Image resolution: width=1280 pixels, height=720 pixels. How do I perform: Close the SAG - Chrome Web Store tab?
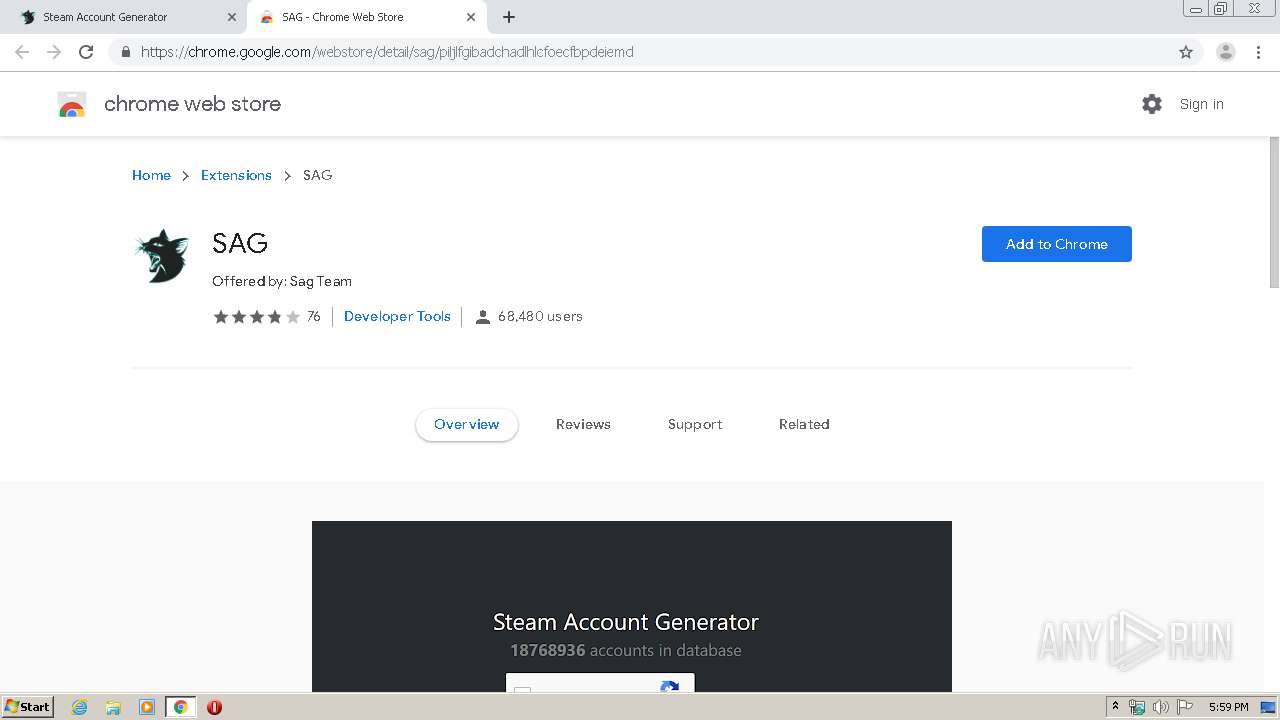(x=471, y=17)
